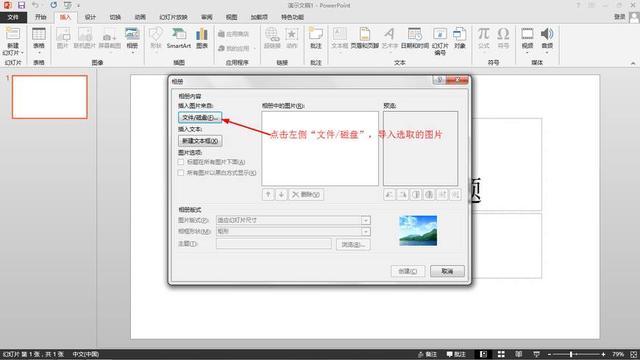Open the File (文件) tab
640x360 pixels.
(13, 17)
